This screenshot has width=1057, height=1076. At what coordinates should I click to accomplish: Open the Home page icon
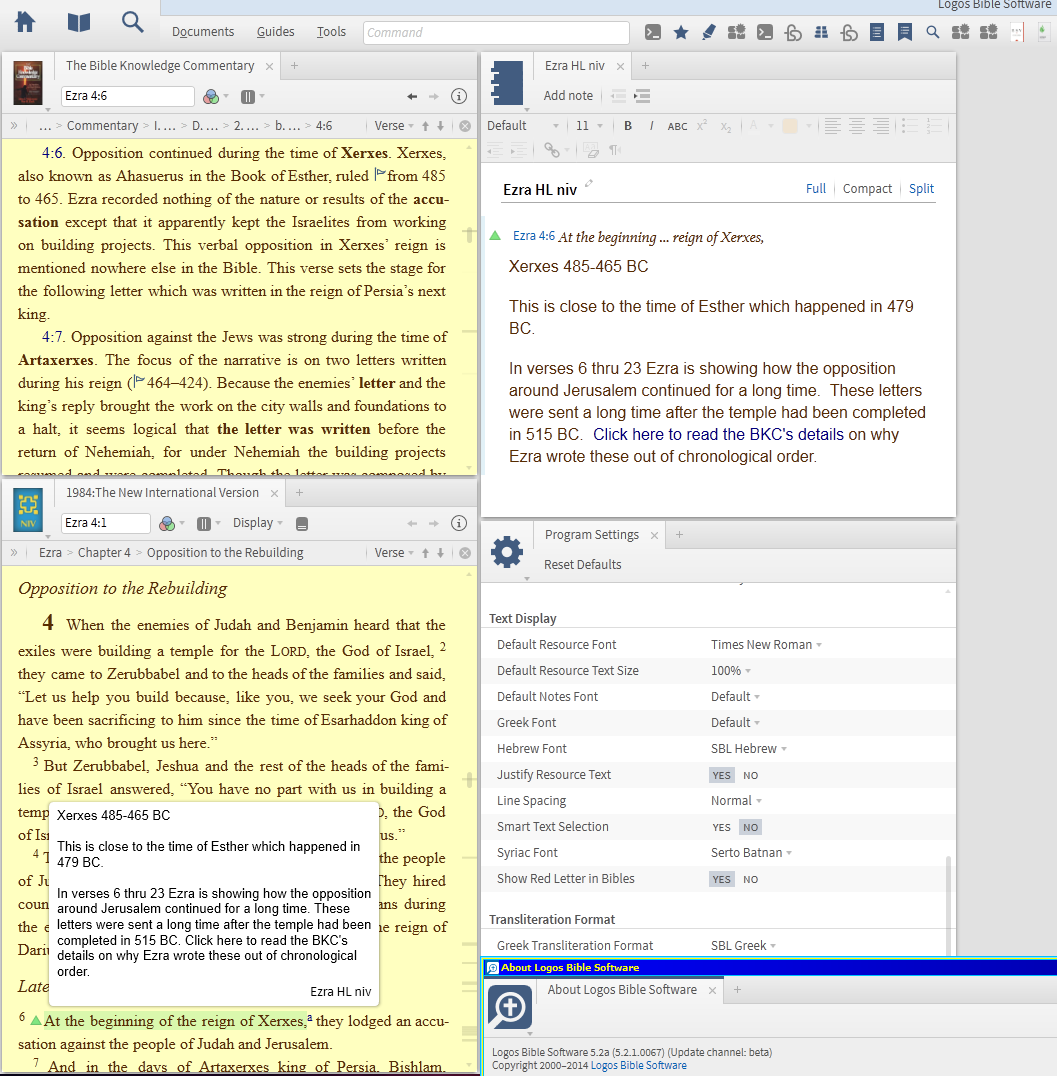[25, 23]
